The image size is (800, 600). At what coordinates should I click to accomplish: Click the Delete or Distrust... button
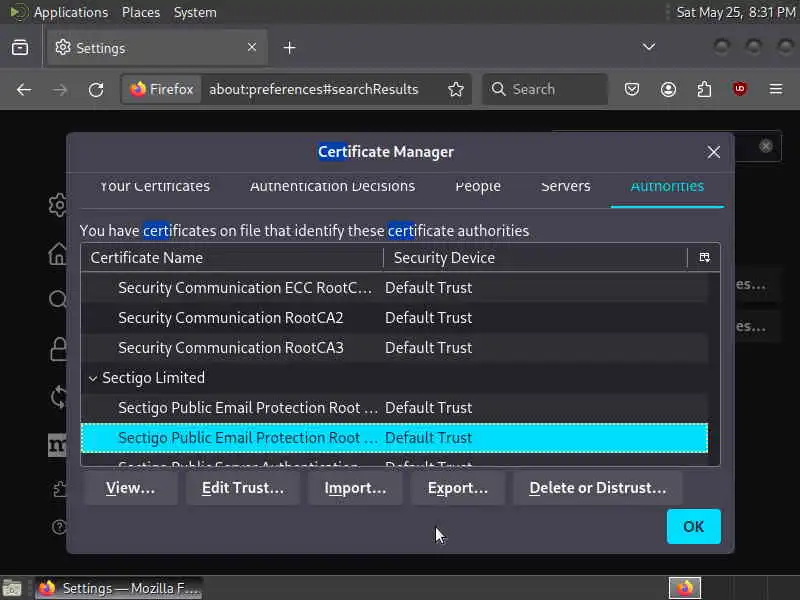[597, 488]
